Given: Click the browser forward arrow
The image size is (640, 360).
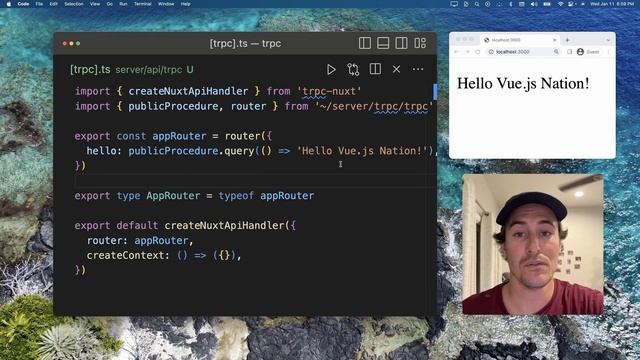Looking at the screenshot, I should click(x=467, y=52).
